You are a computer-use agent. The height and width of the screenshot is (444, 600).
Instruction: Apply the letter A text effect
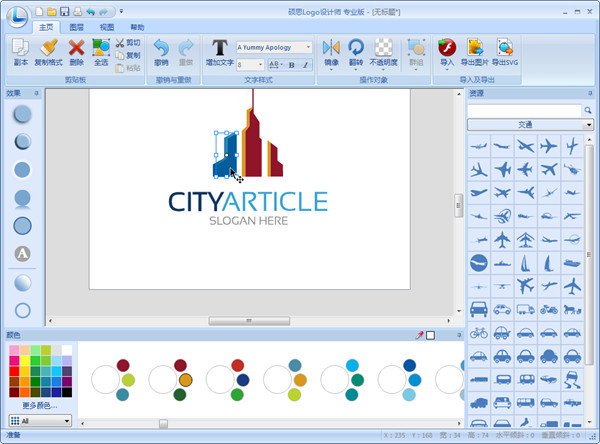pos(22,254)
